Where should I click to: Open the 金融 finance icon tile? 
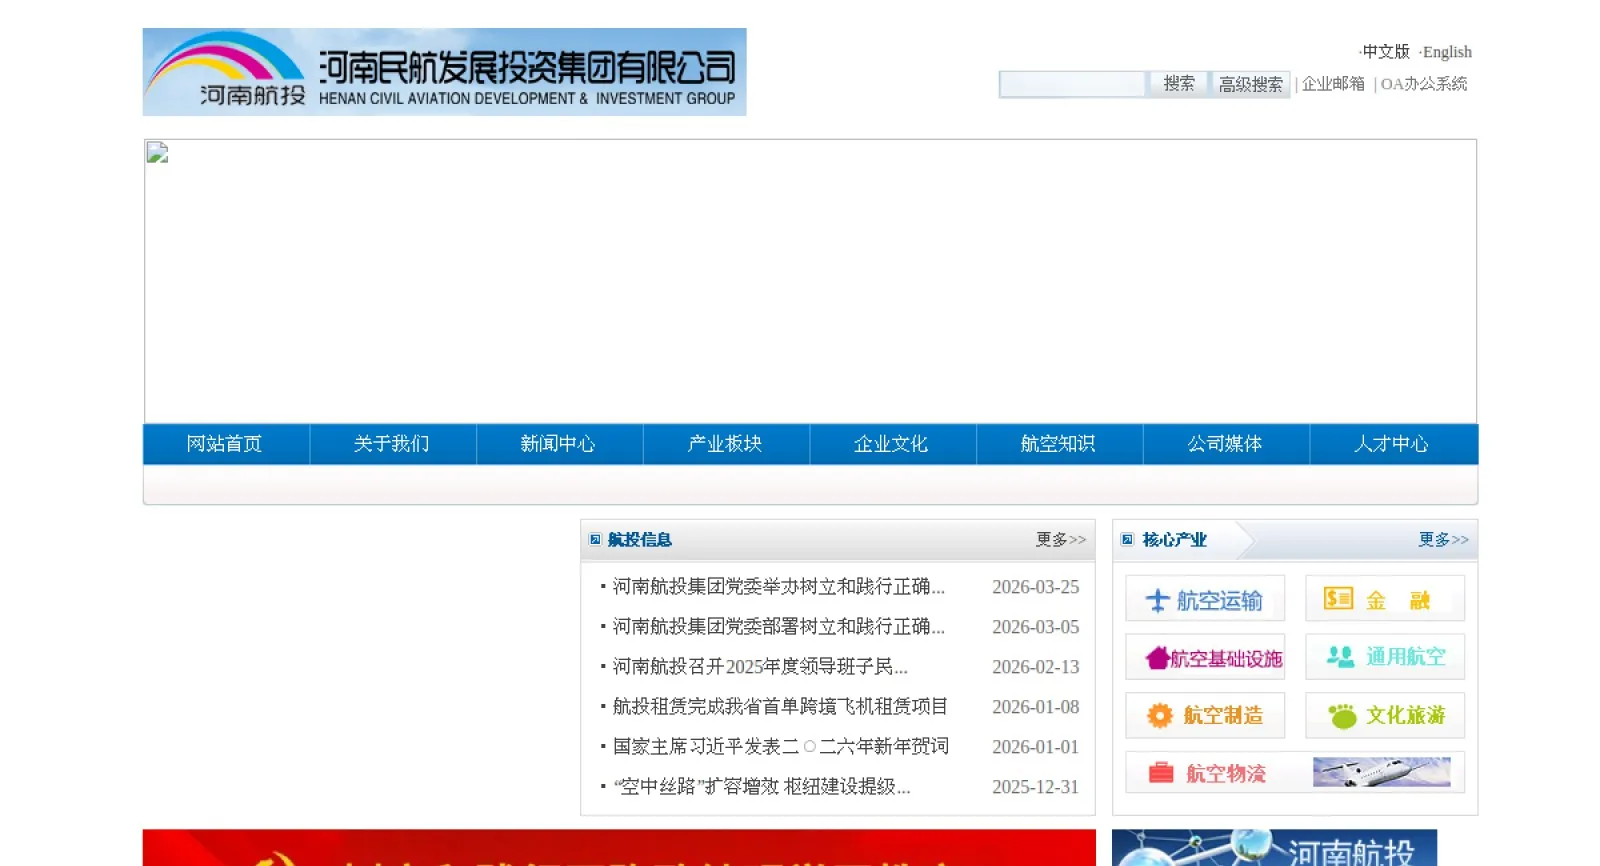click(1384, 600)
